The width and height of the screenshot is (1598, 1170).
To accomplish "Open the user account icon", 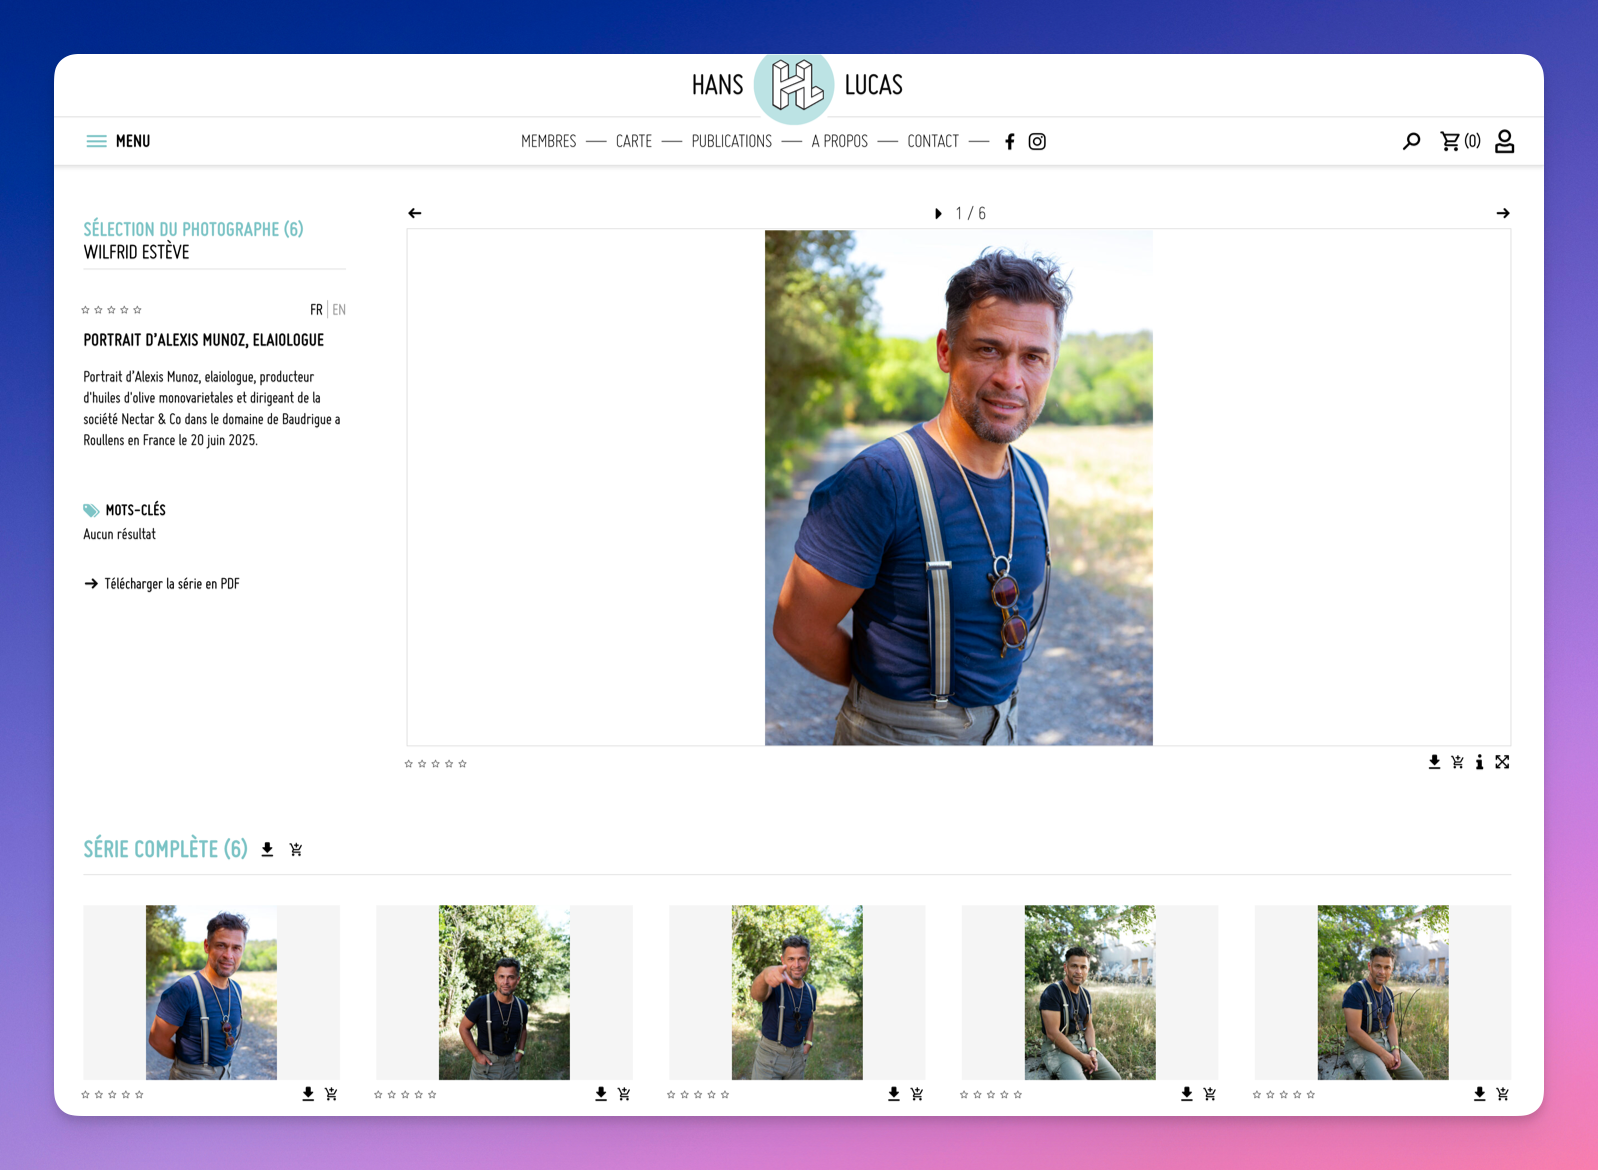I will coord(1504,141).
